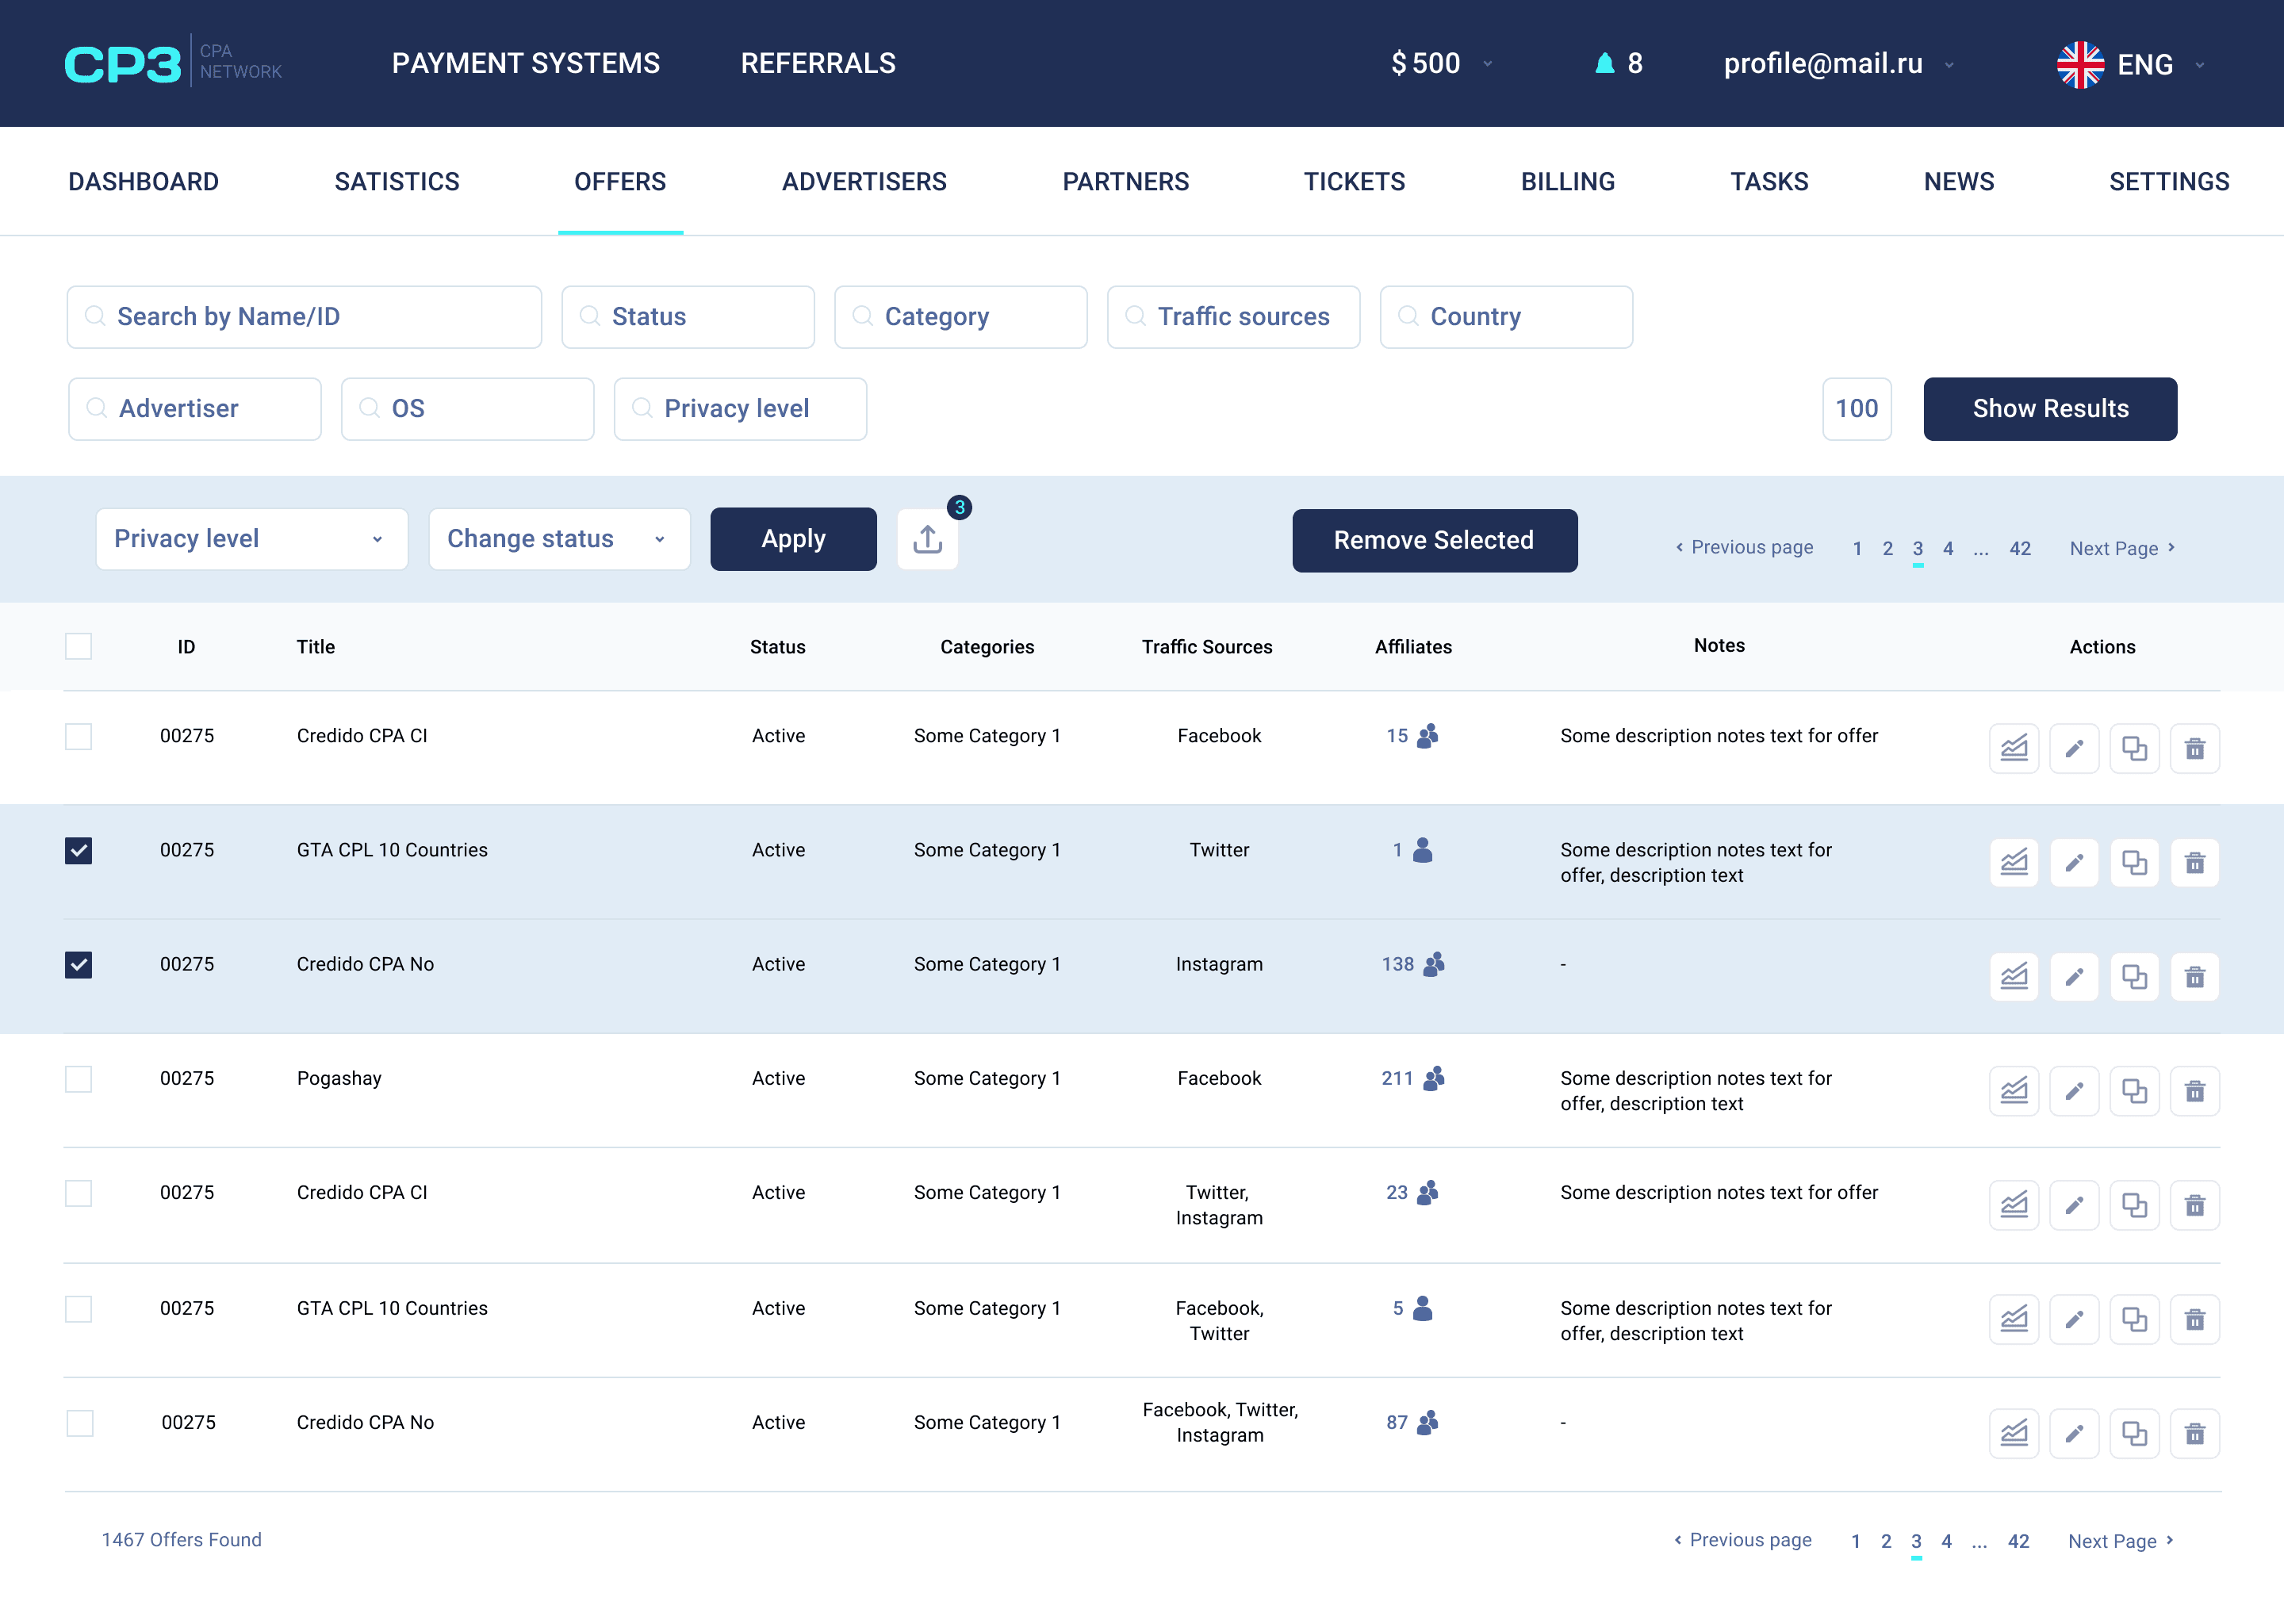Check Credido CPA CI row with Twitter, Instagram
Screen dimensions: 2284x1624
click(78, 1192)
